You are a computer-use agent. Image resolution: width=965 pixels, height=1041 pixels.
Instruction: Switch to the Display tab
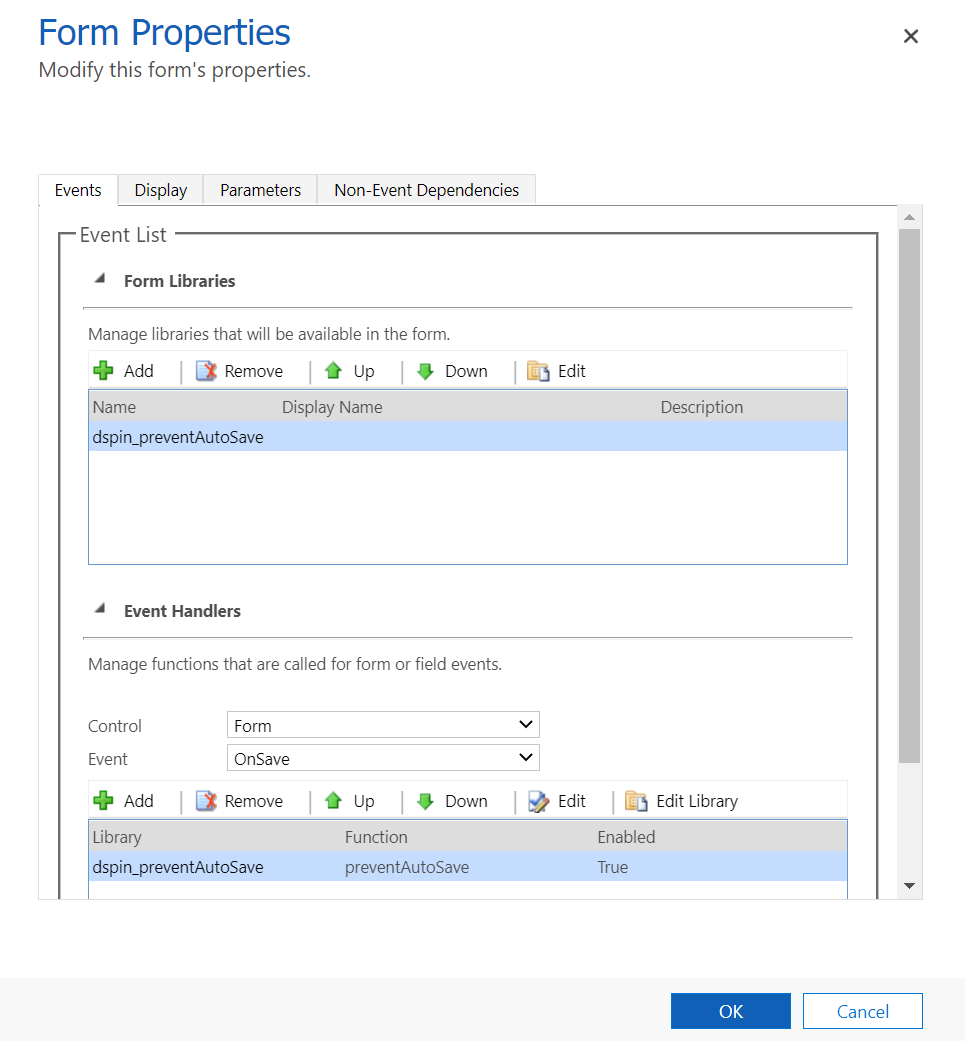click(x=161, y=190)
